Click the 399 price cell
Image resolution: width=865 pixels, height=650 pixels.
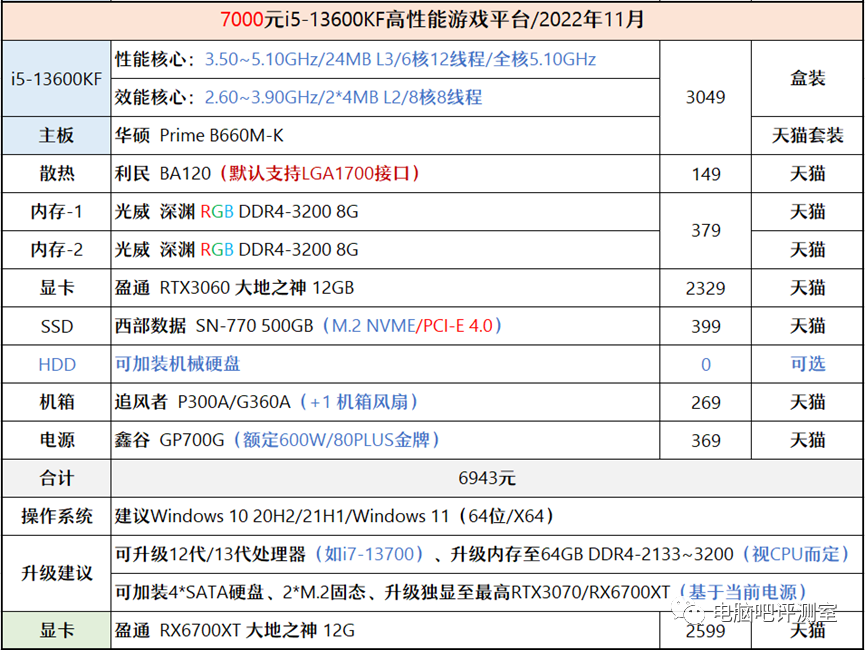click(706, 326)
